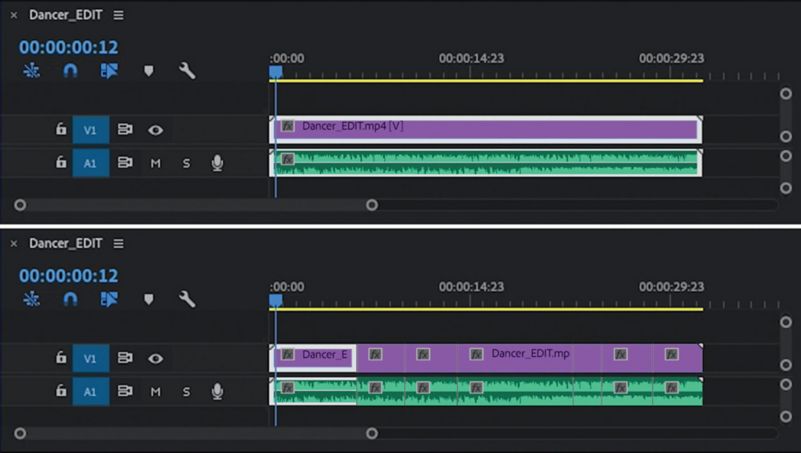Close the lower Dancer_EDIT sequence tab
Viewport: 801px width, 453px height.
pos(14,243)
